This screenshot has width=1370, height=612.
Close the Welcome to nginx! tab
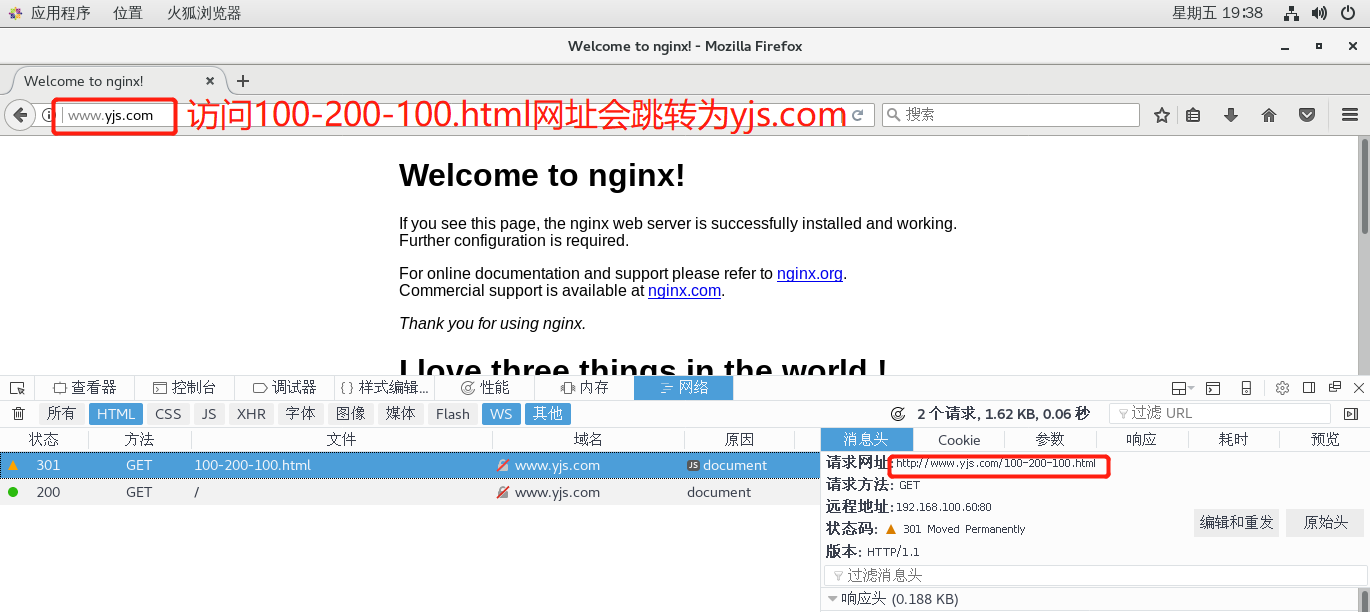tap(210, 81)
